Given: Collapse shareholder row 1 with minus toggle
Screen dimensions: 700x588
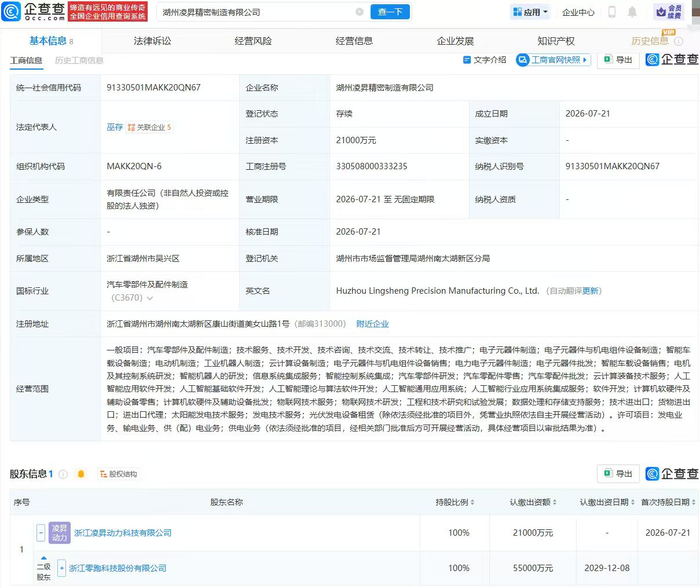Looking at the screenshot, I should tap(41, 533).
